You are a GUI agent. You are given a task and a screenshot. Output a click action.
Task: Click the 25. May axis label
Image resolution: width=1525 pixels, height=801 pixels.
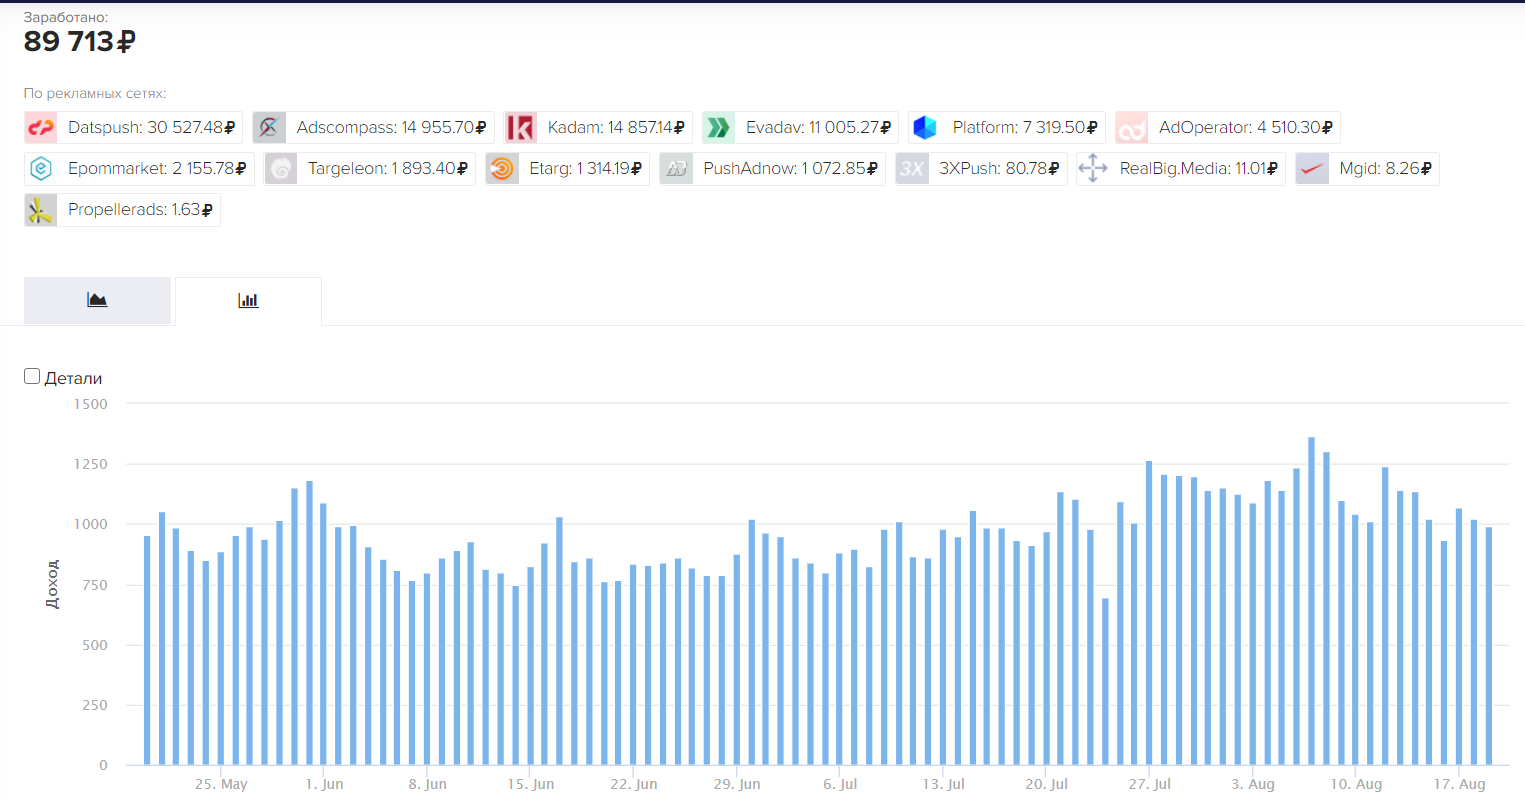(x=221, y=784)
